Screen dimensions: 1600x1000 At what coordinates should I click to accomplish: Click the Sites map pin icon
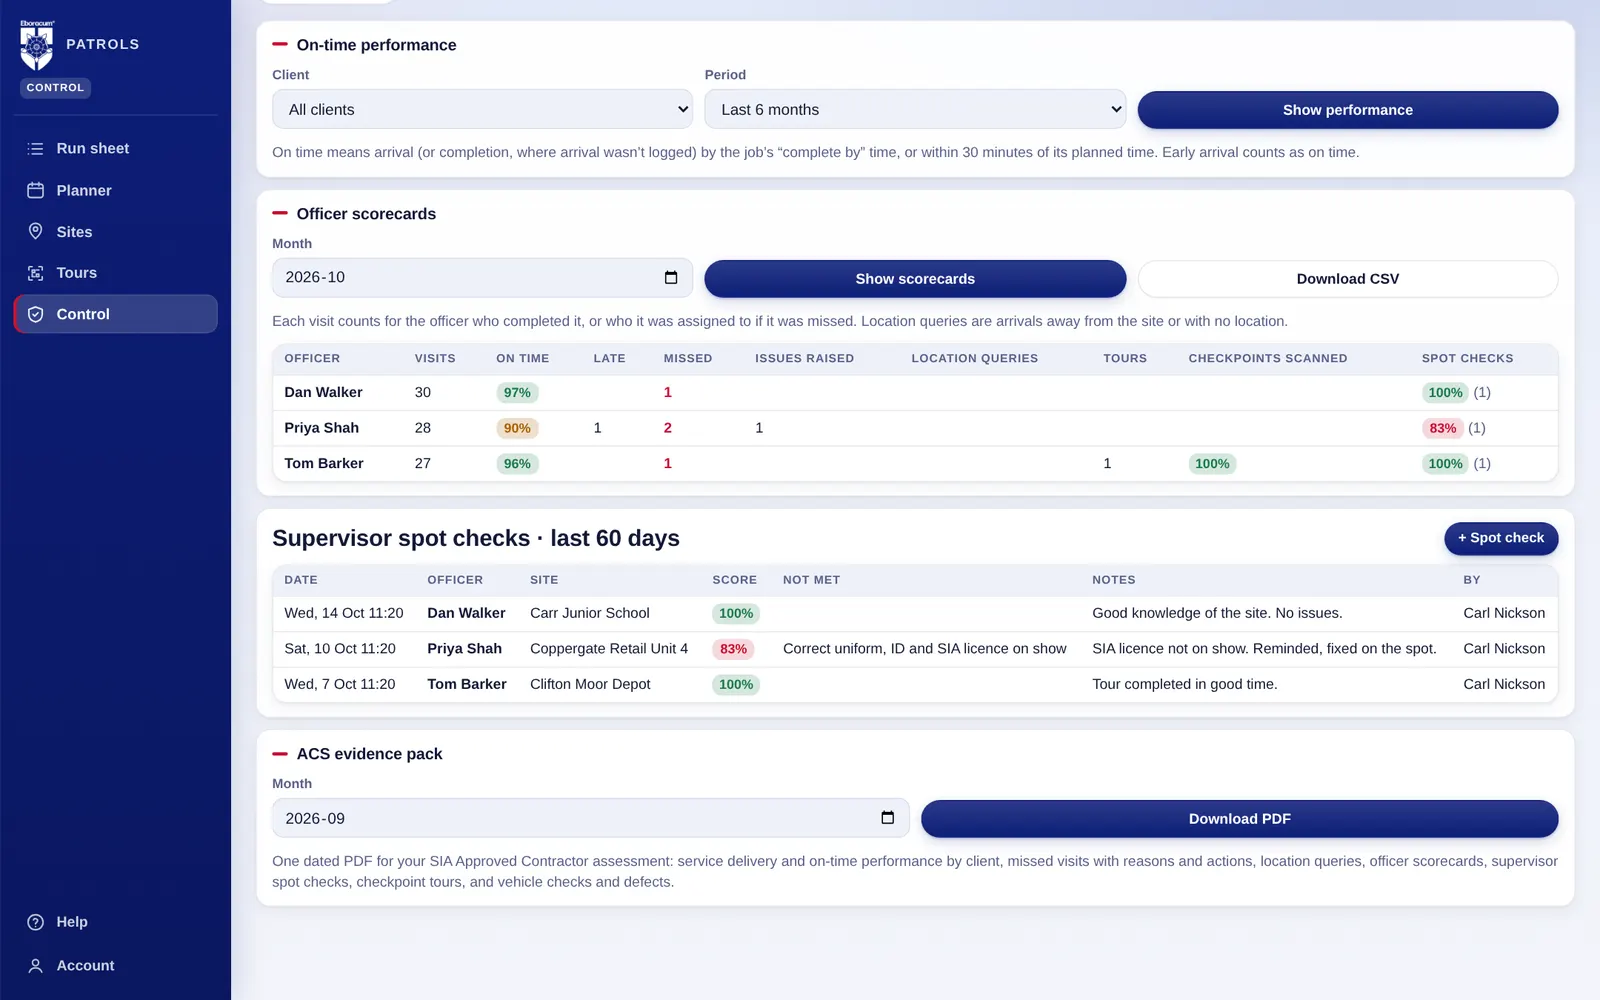tap(35, 231)
